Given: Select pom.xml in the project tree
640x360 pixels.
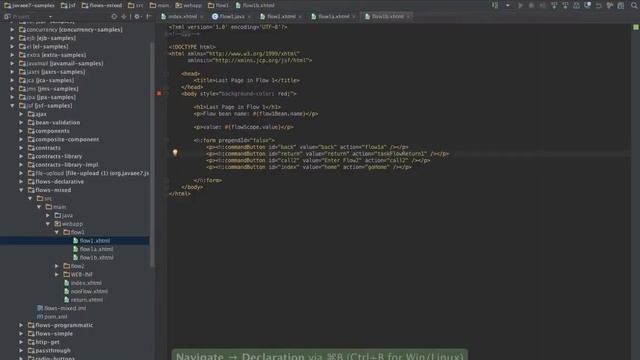Looking at the screenshot, I should [52, 317].
